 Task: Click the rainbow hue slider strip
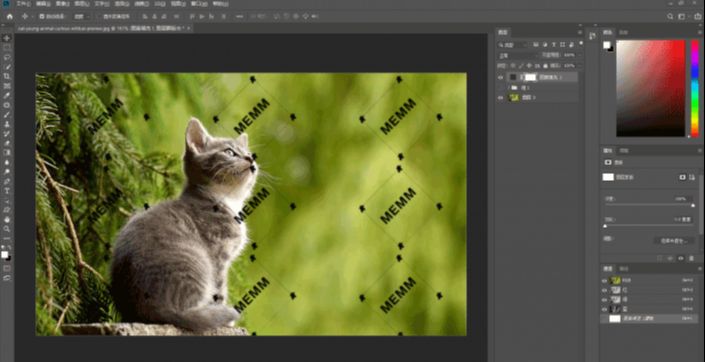(695, 88)
